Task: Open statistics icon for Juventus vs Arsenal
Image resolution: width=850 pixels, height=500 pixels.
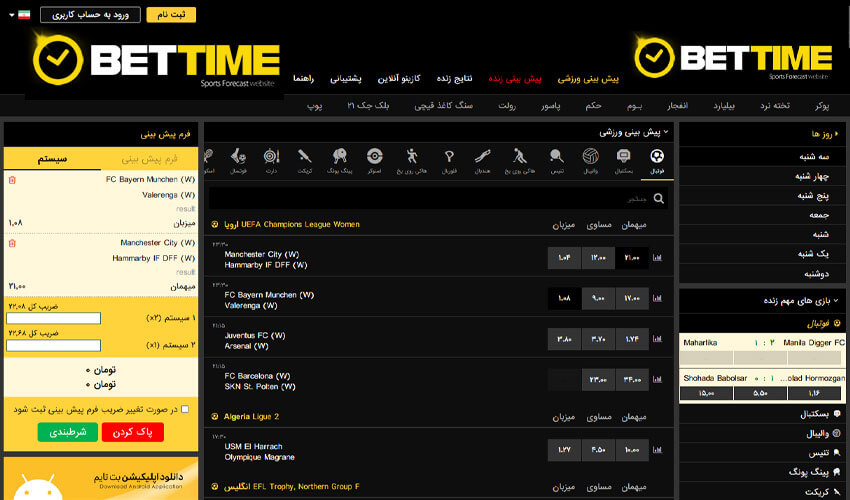Action: tap(658, 339)
